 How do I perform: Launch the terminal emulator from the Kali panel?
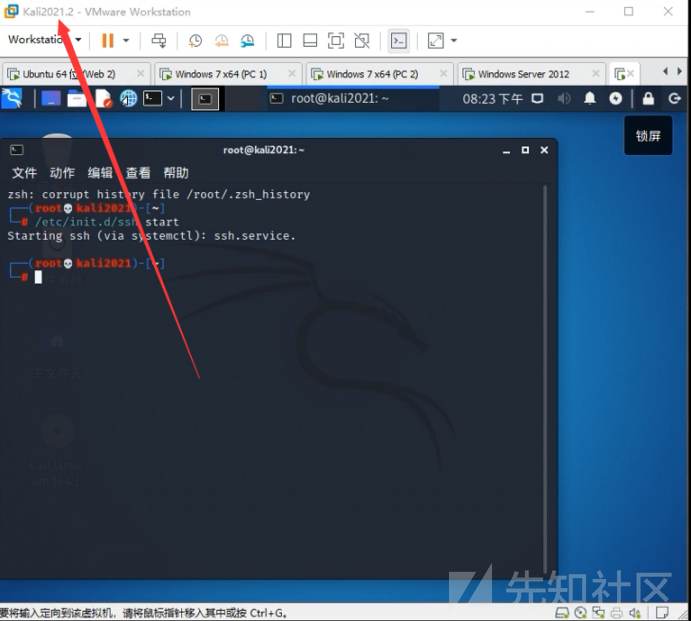point(153,98)
